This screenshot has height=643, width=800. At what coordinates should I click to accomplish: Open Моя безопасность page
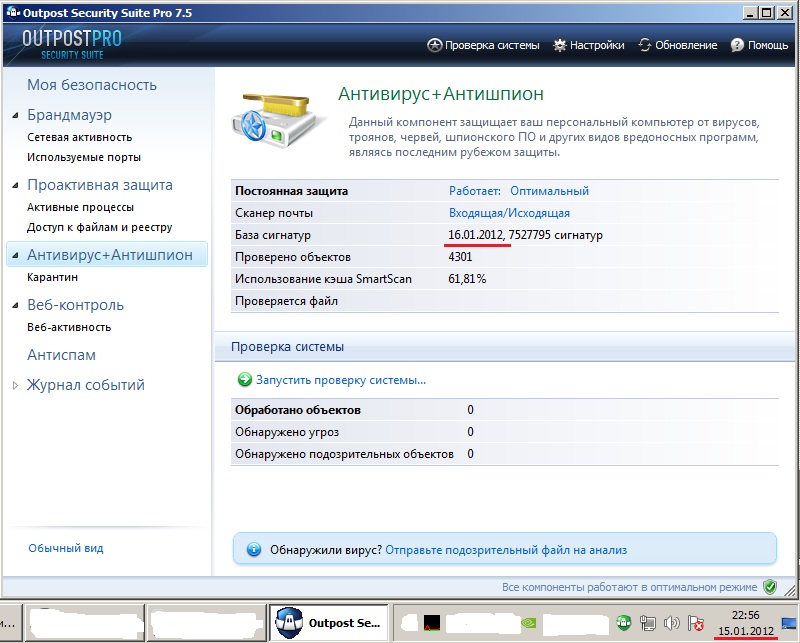tap(92, 85)
